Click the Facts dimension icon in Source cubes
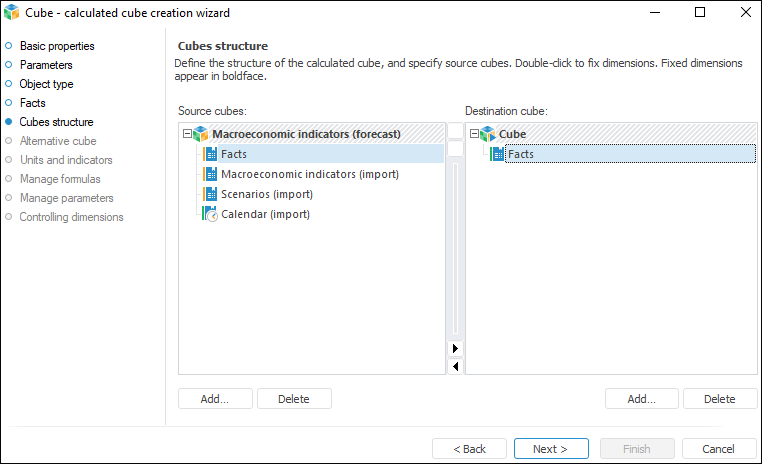The width and height of the screenshot is (762, 464). (211, 154)
